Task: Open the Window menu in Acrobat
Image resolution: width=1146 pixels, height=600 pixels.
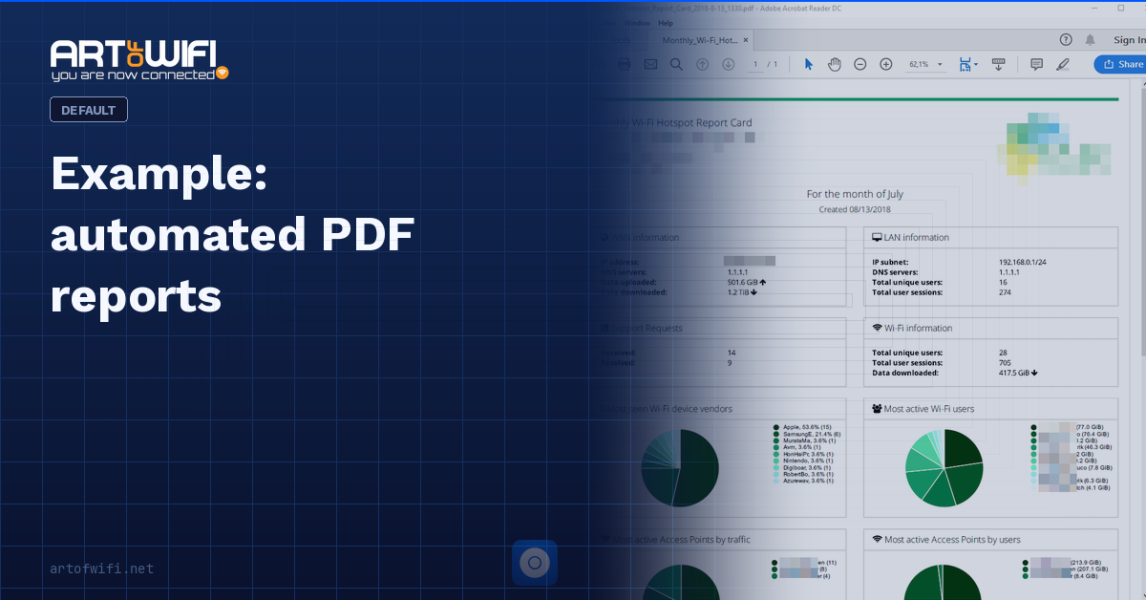Action: [637, 23]
